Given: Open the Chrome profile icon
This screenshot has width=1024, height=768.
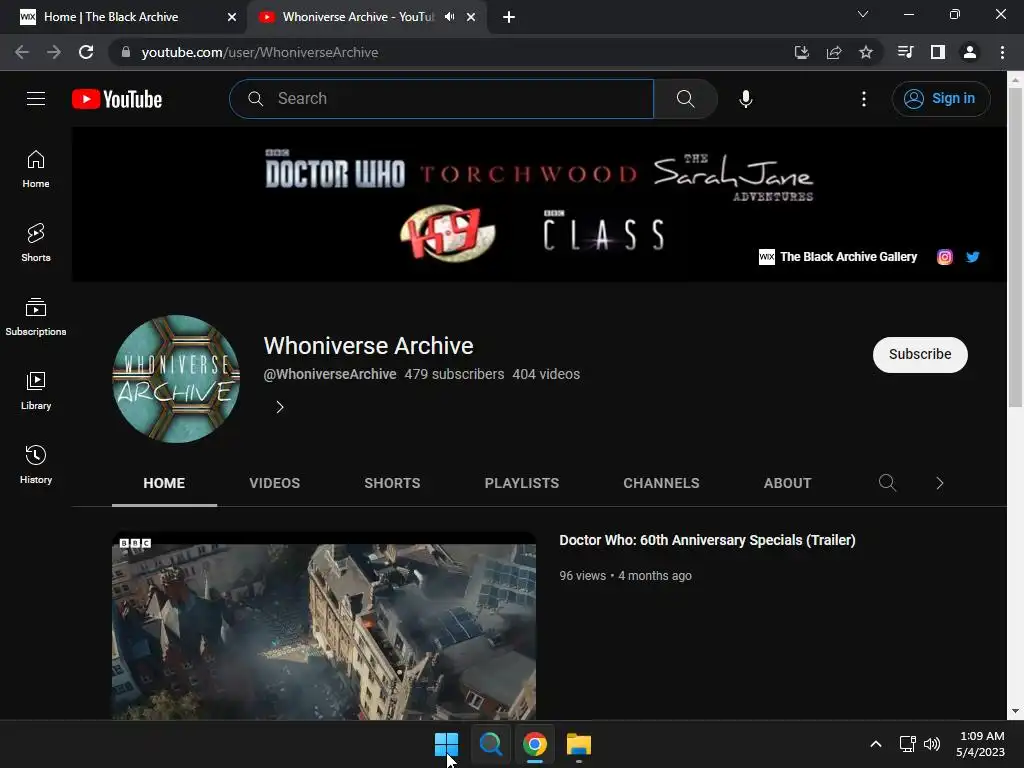Looking at the screenshot, I should [970, 52].
